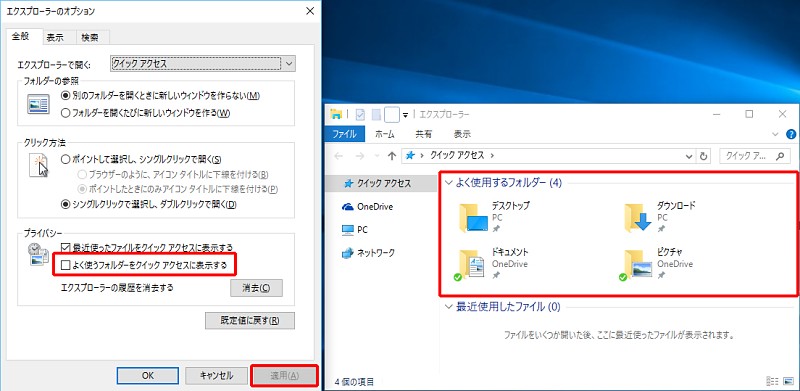This screenshot has height=391, width=800.
Task: Click the 消去 button to clear history
Action: [256, 288]
